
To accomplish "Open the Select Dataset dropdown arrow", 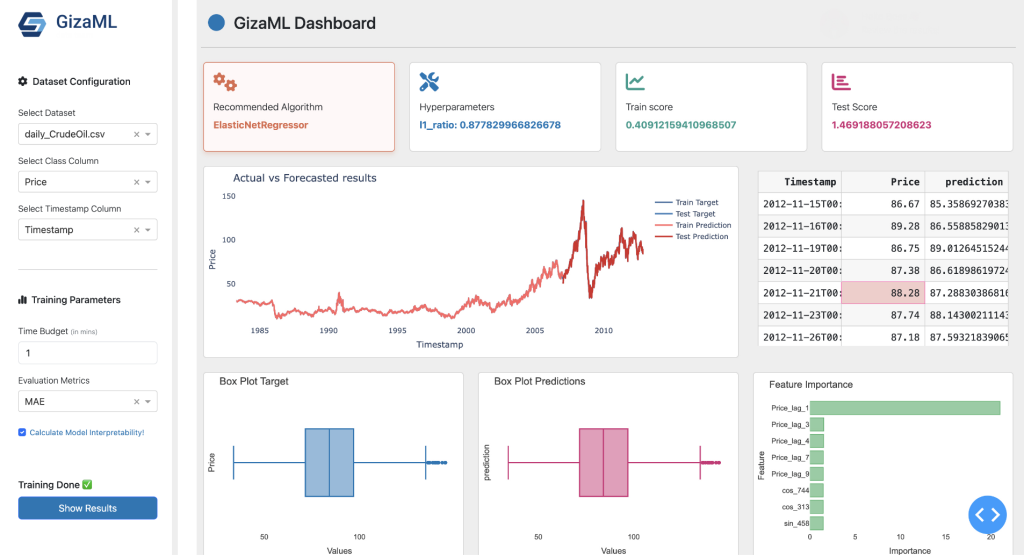I will pyautogui.click(x=148, y=134).
